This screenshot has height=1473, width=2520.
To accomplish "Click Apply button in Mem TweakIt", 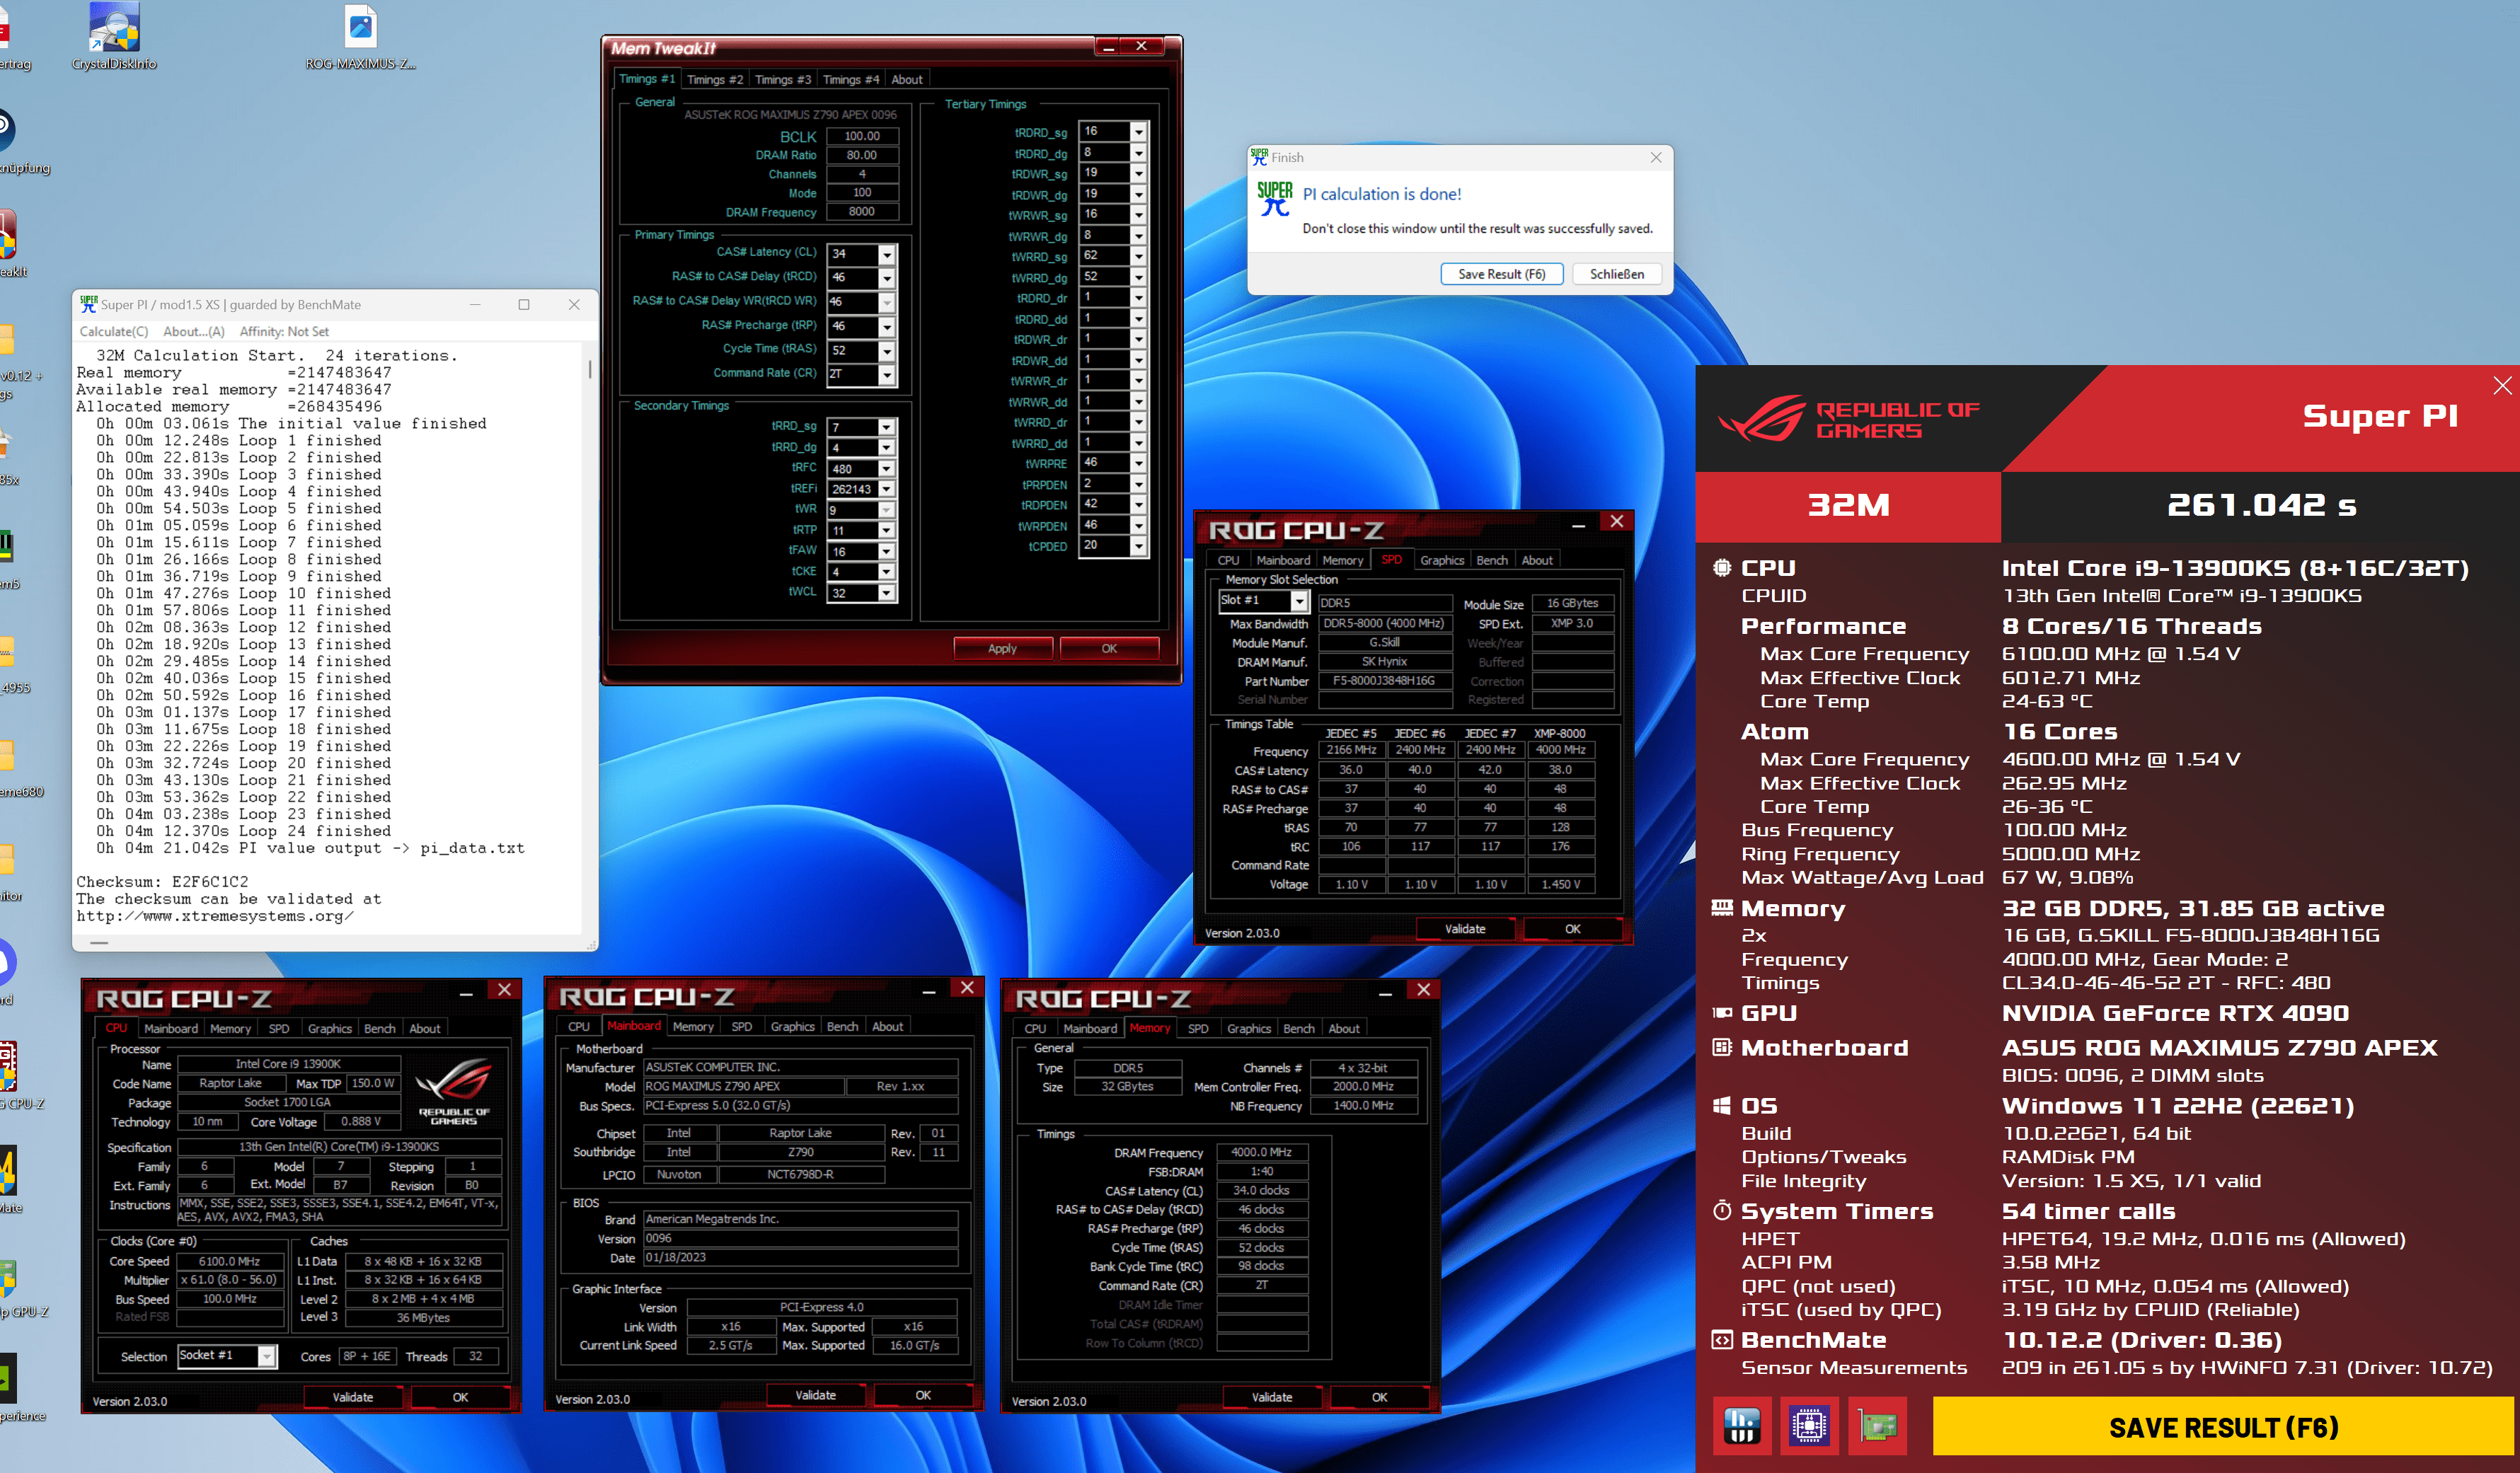I will coord(1002,649).
